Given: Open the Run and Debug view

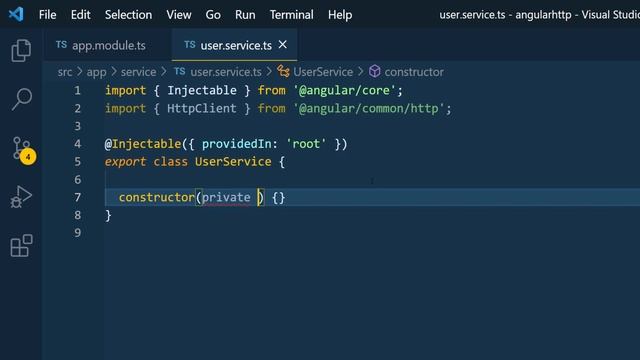Looking at the screenshot, I should pos(21,197).
